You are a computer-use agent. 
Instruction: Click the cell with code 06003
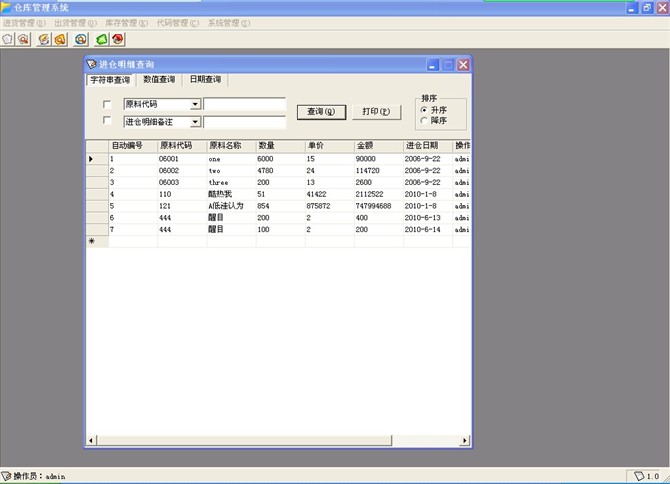click(x=182, y=182)
